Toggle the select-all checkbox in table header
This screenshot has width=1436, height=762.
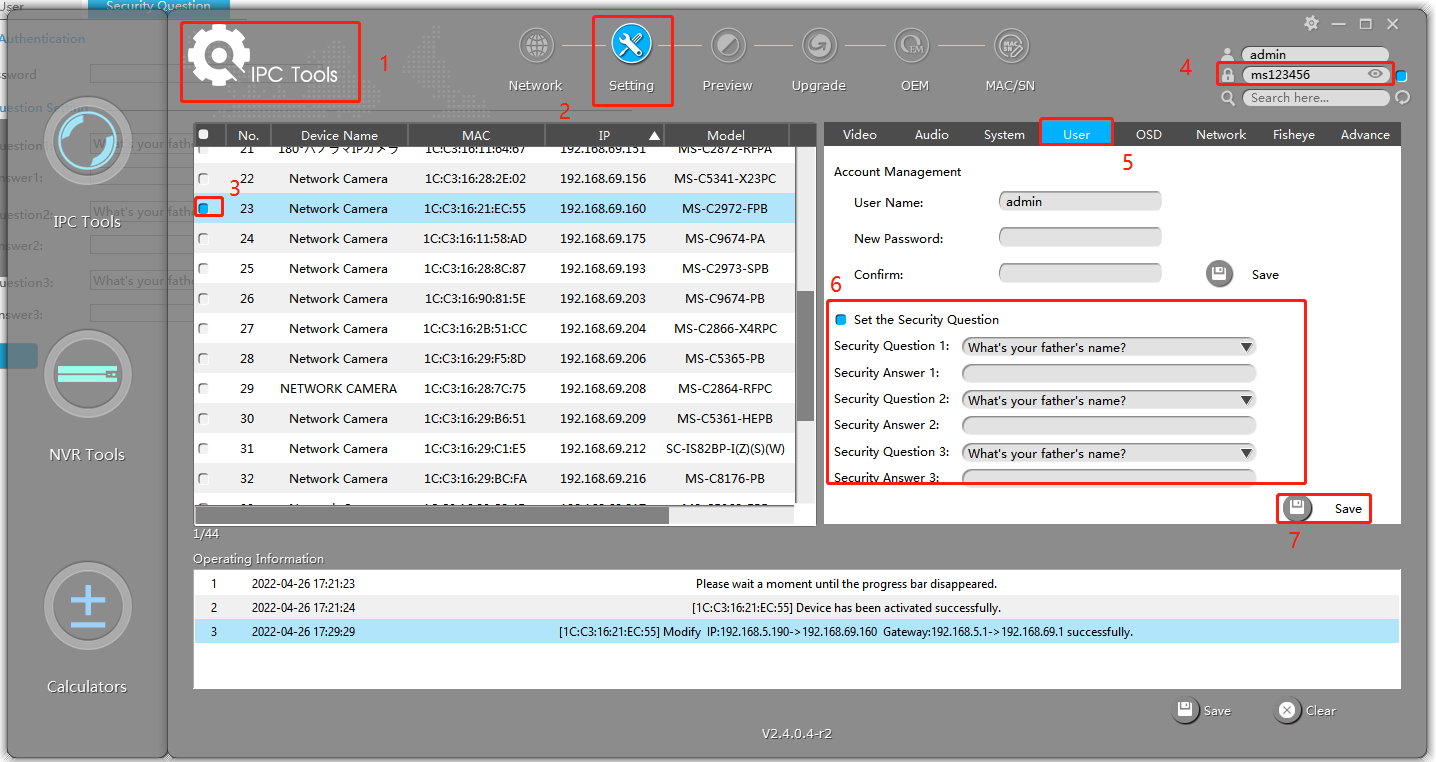point(204,134)
